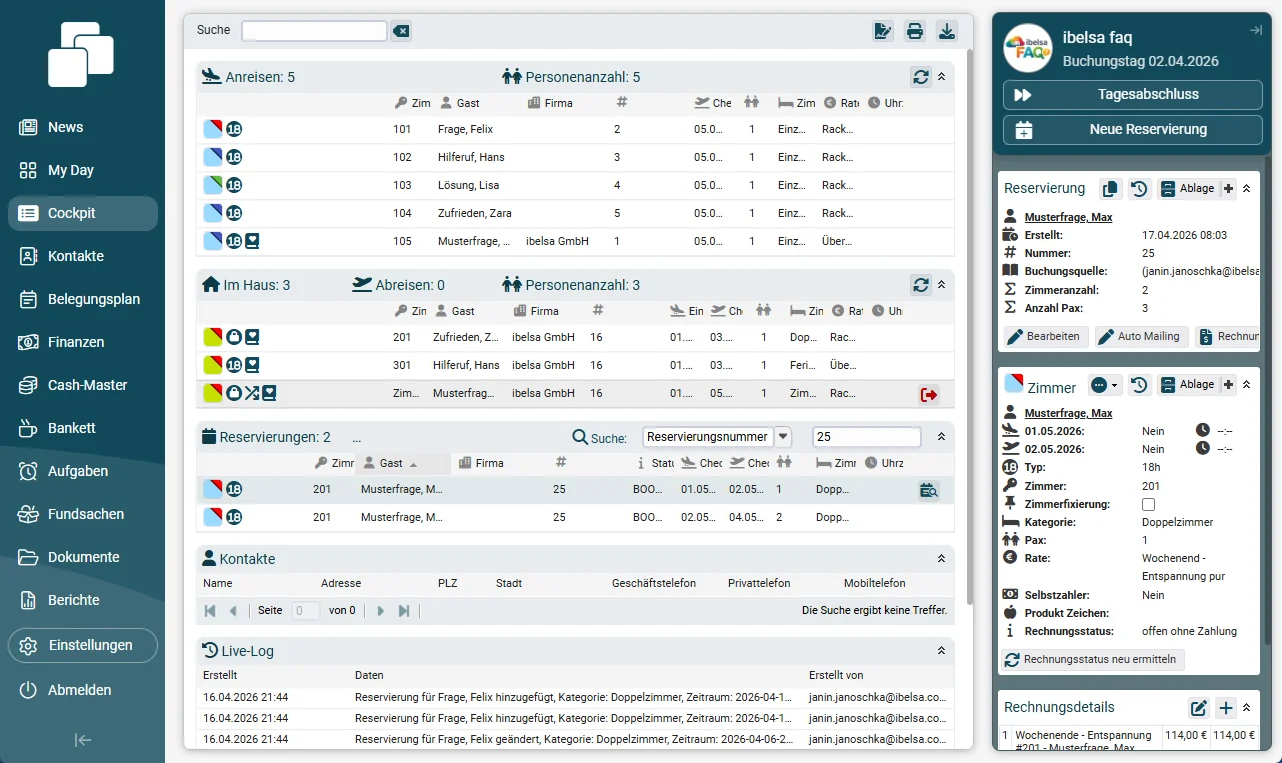Screen dimensions: 1282x763
Task: Click the edit icon in Rechnungsdetails
Action: 1199,708
